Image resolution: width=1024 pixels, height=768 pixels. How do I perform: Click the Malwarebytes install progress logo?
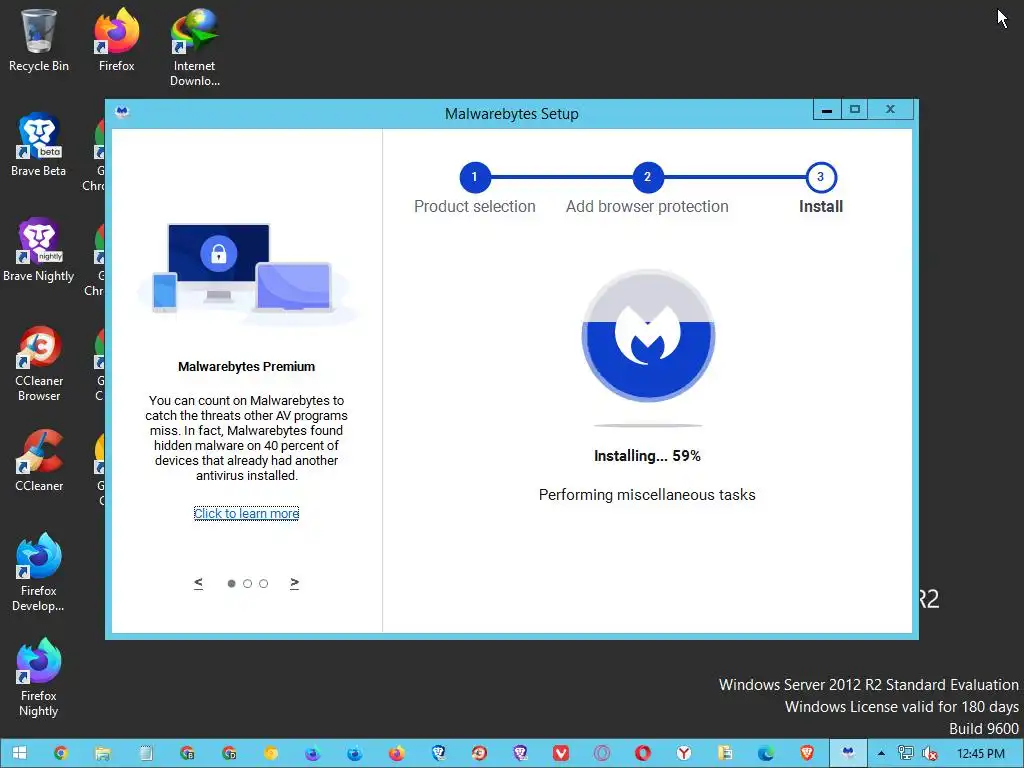click(x=648, y=335)
